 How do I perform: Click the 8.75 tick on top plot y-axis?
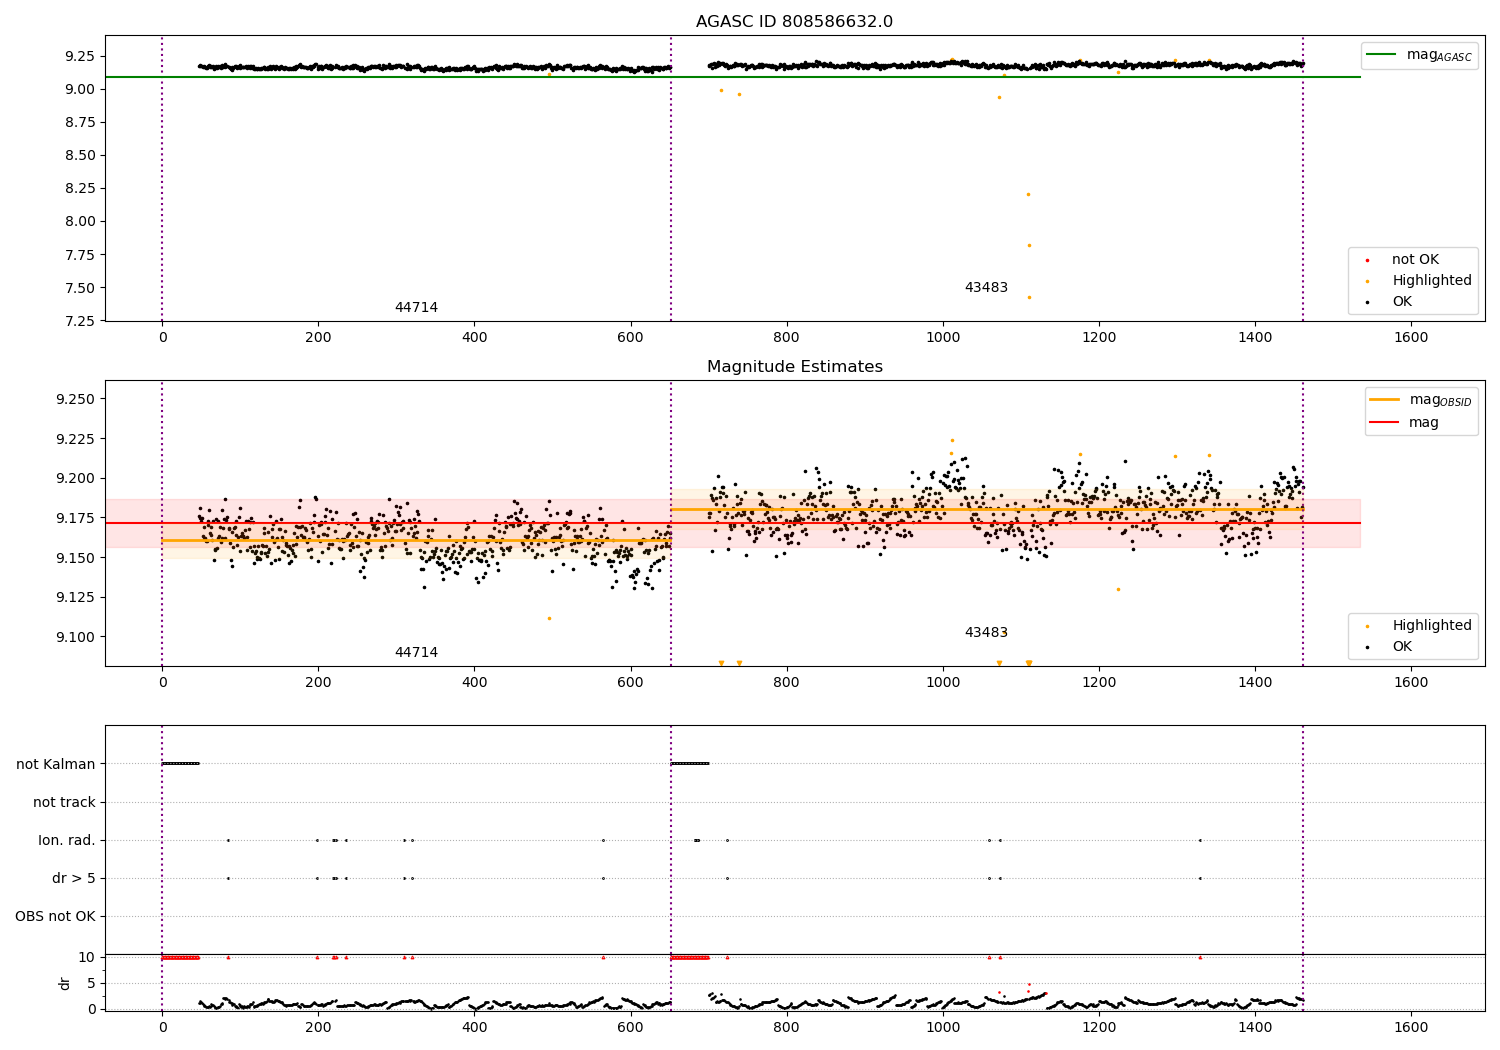click(x=79, y=122)
